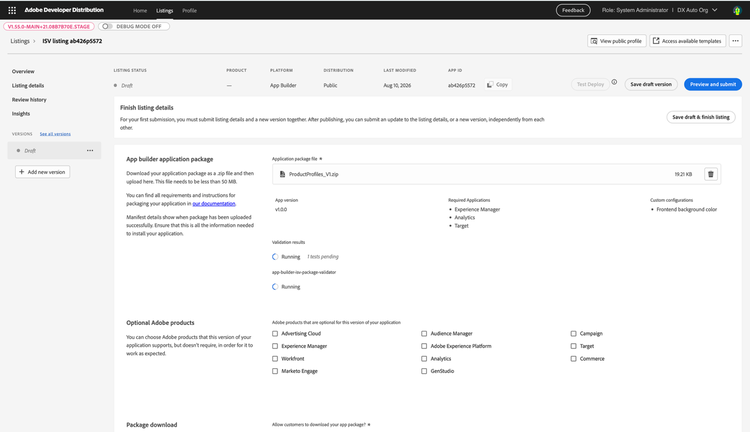This screenshot has height=432, width=750.
Task: Click the ProductProfiles_V1.zip file icon
Action: tap(282, 174)
